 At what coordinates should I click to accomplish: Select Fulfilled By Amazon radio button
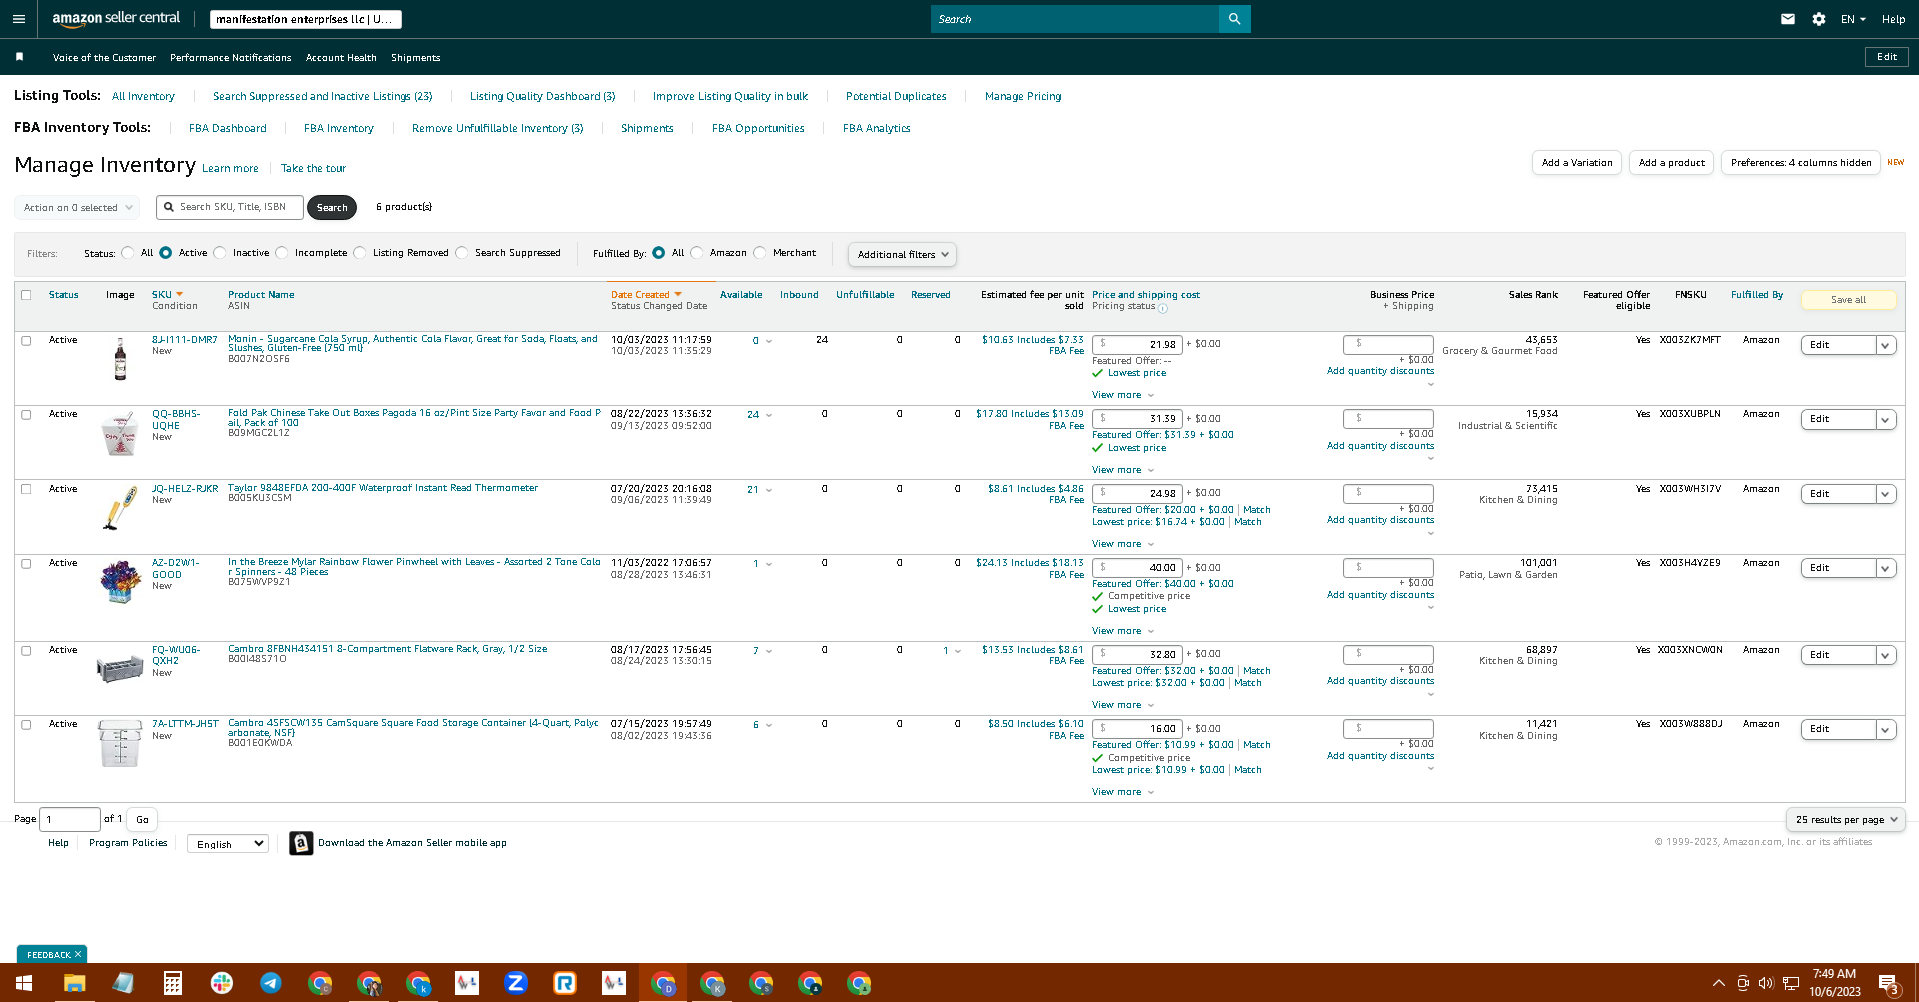pos(697,253)
